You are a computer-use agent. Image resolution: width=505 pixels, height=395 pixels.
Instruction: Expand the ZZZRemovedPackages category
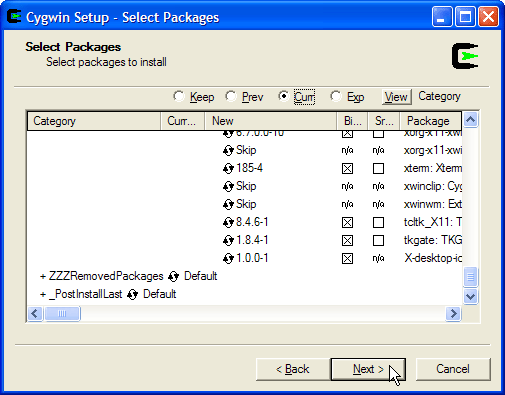click(43, 277)
